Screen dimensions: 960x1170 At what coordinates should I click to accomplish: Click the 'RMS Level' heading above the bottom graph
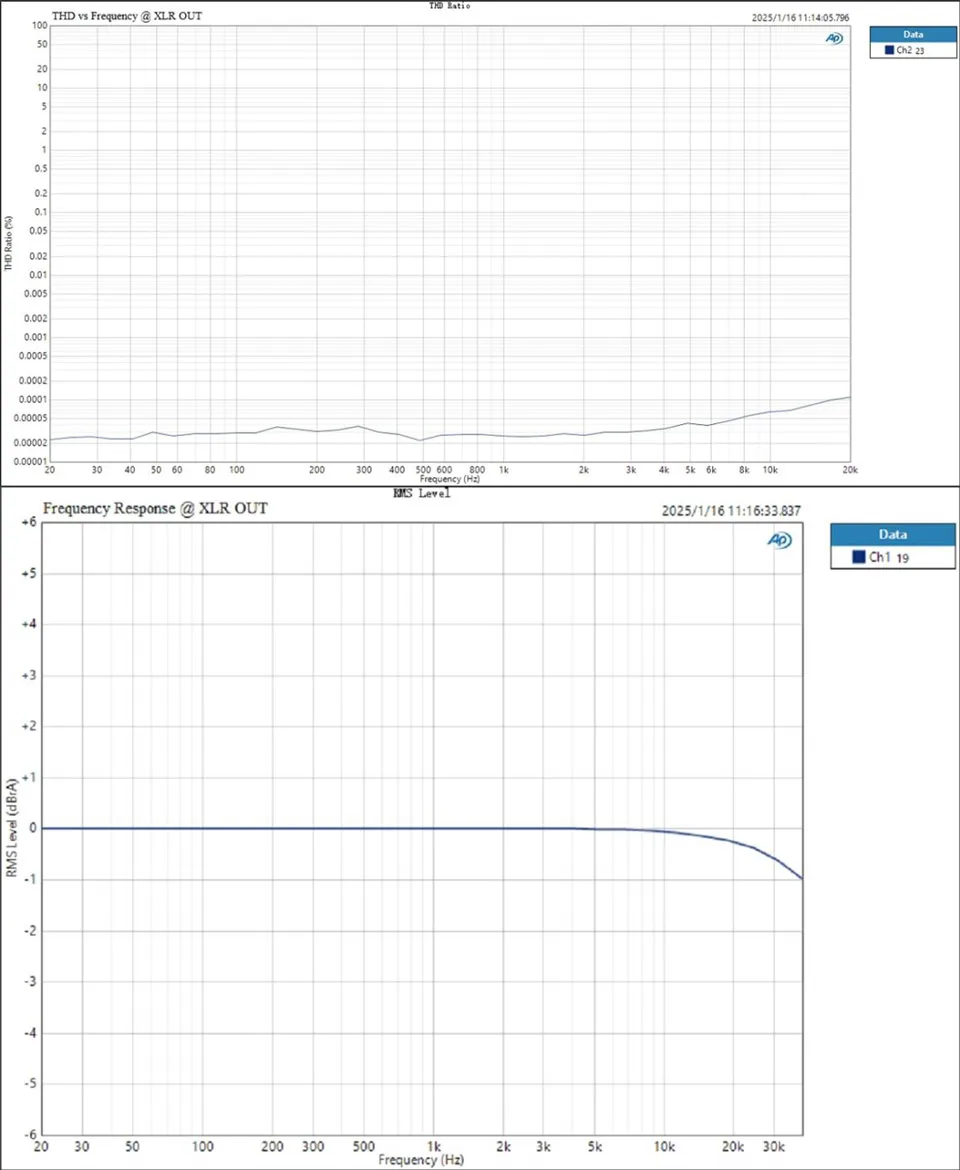[x=421, y=493]
